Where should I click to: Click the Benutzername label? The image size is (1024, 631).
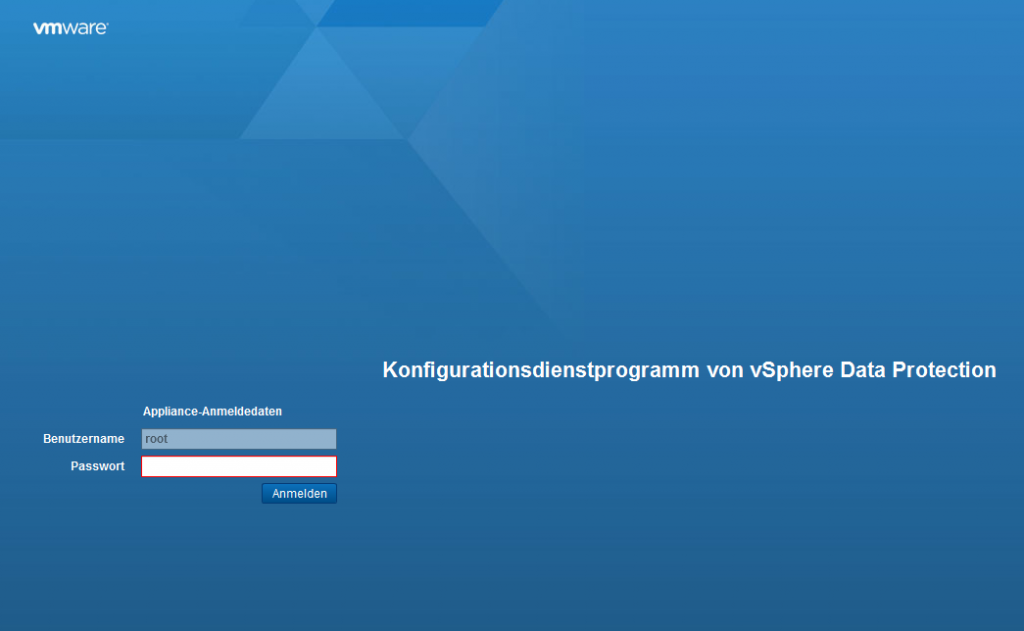click(x=84, y=439)
